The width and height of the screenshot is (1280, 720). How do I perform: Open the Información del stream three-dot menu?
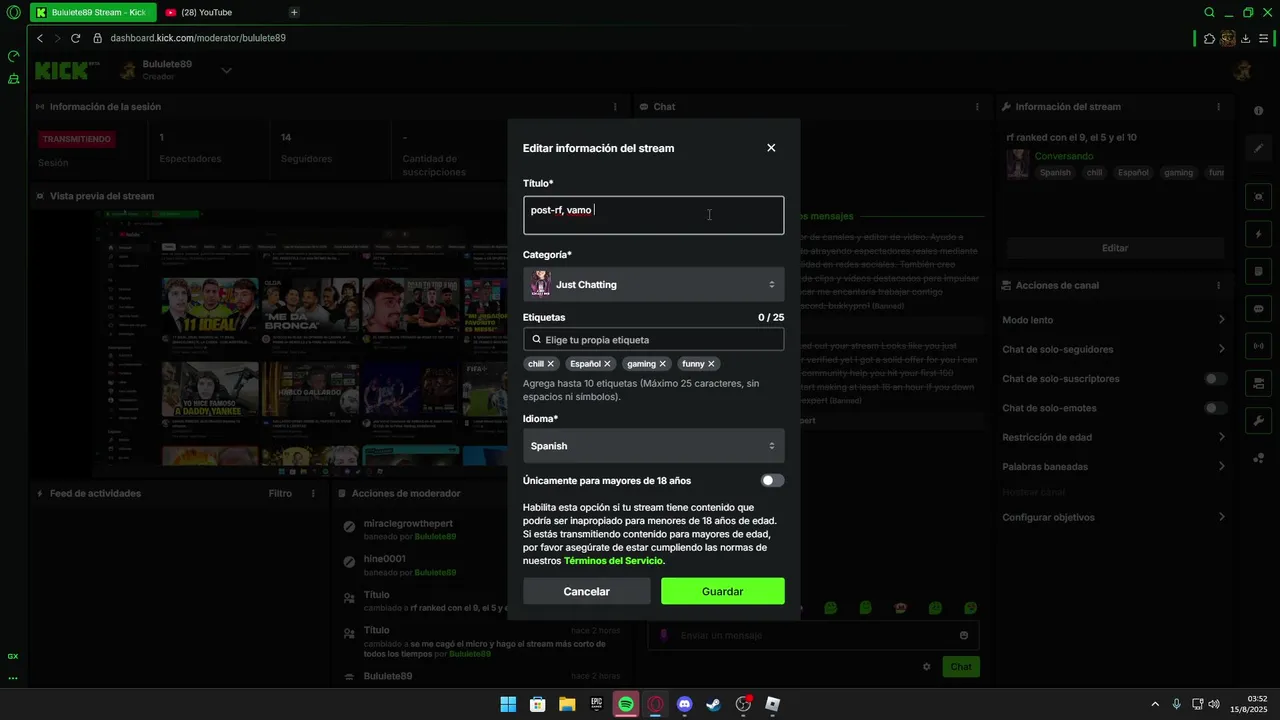(1218, 107)
